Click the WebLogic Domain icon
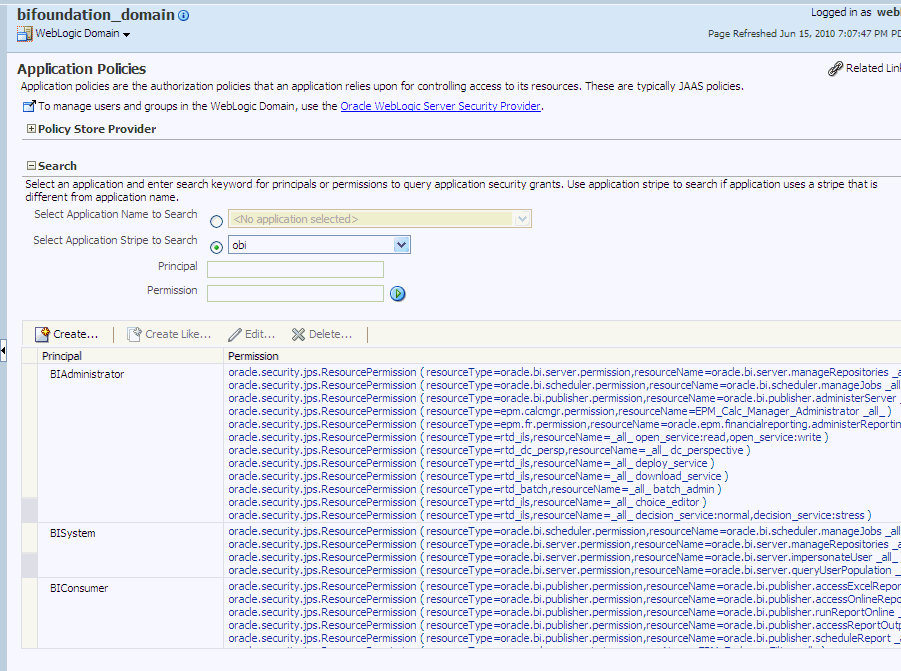 [25, 34]
